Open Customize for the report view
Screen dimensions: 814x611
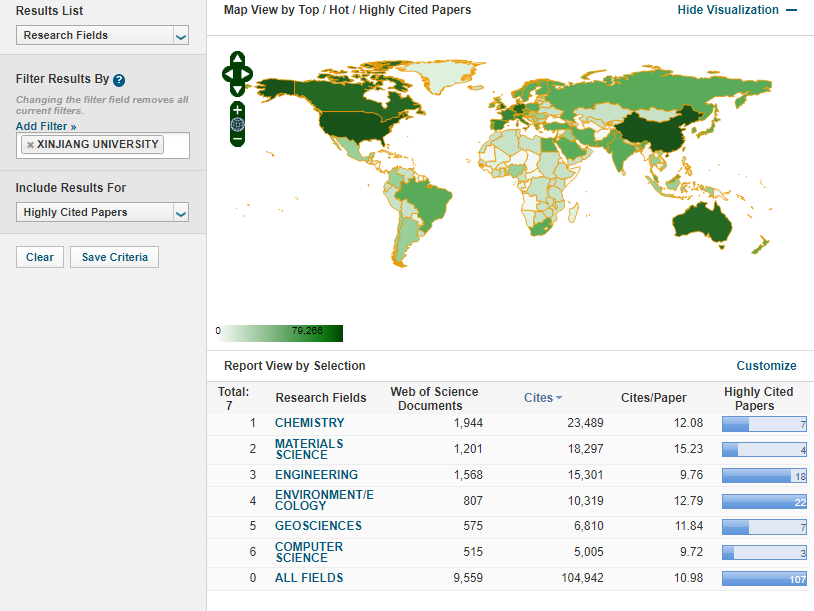point(766,366)
